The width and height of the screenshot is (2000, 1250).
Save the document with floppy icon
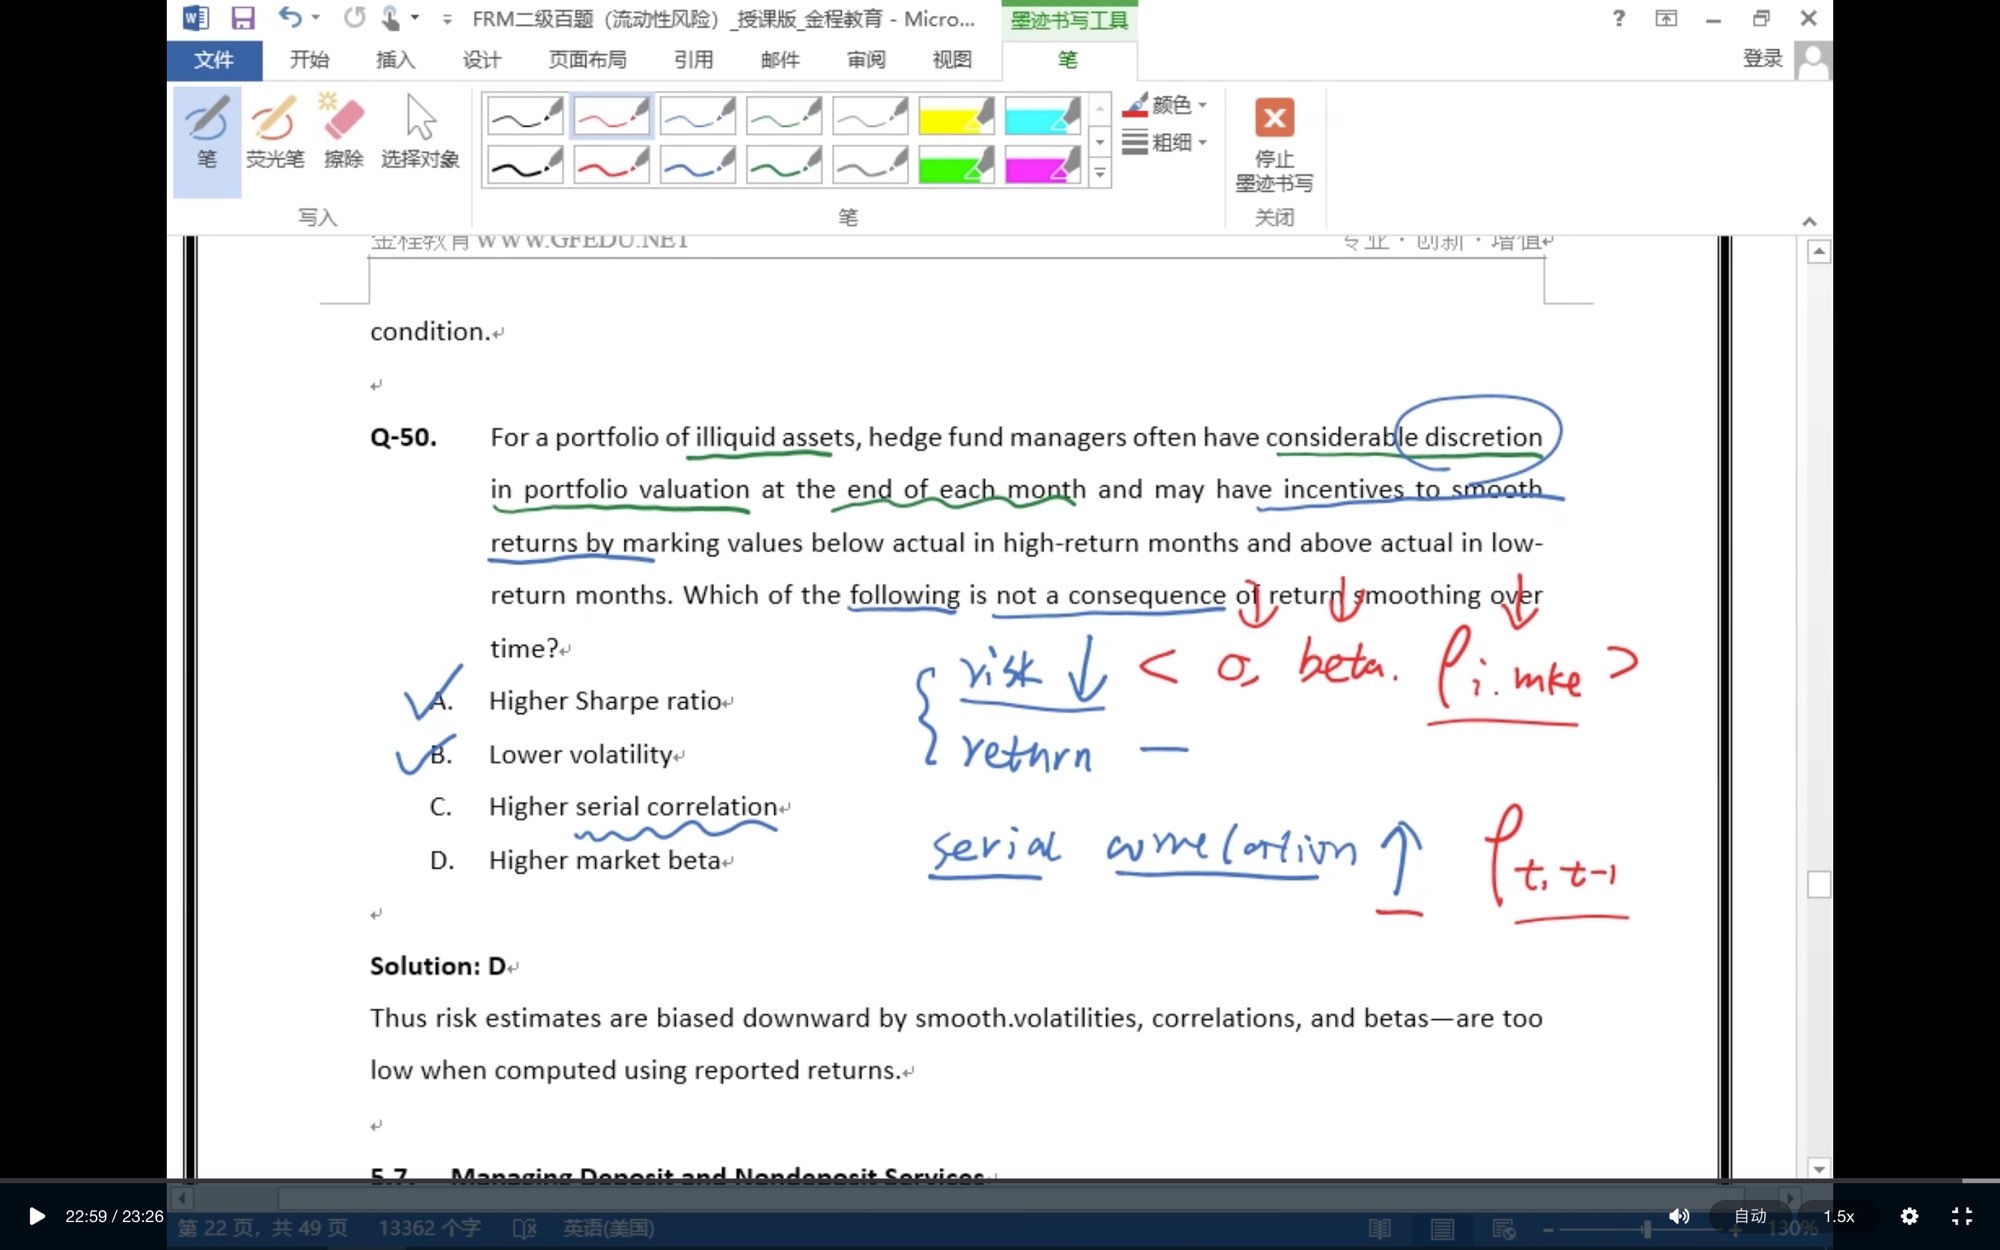click(x=242, y=18)
